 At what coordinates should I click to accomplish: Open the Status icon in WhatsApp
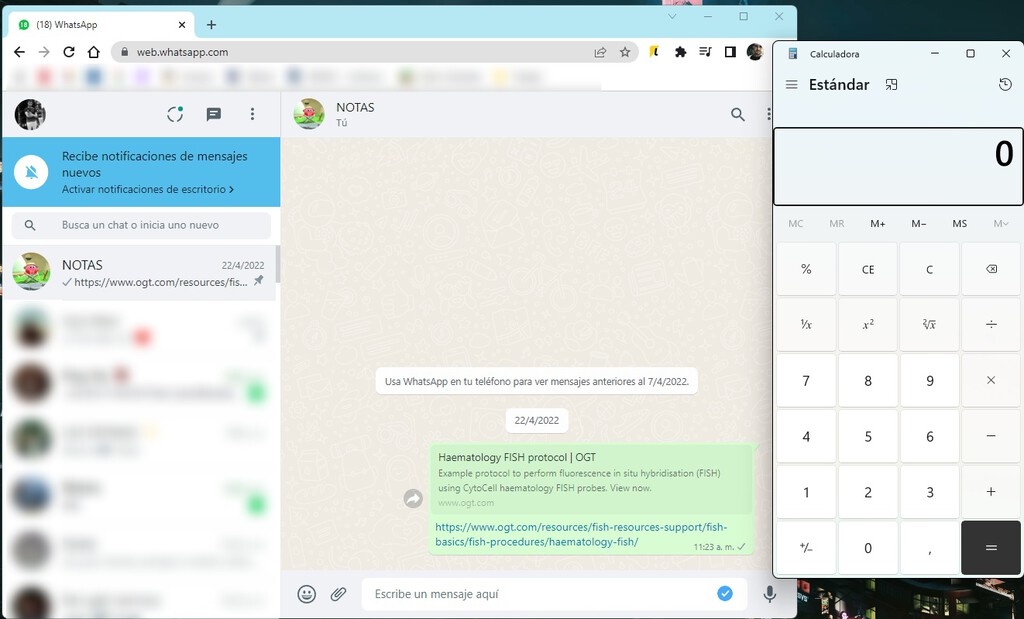click(175, 114)
